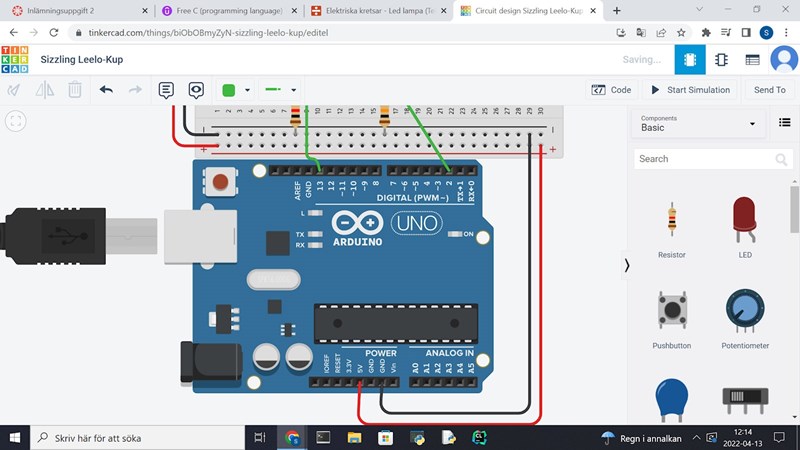This screenshot has width=800, height=450.
Task: Click the zoom to fit icon
Action: tap(16, 121)
